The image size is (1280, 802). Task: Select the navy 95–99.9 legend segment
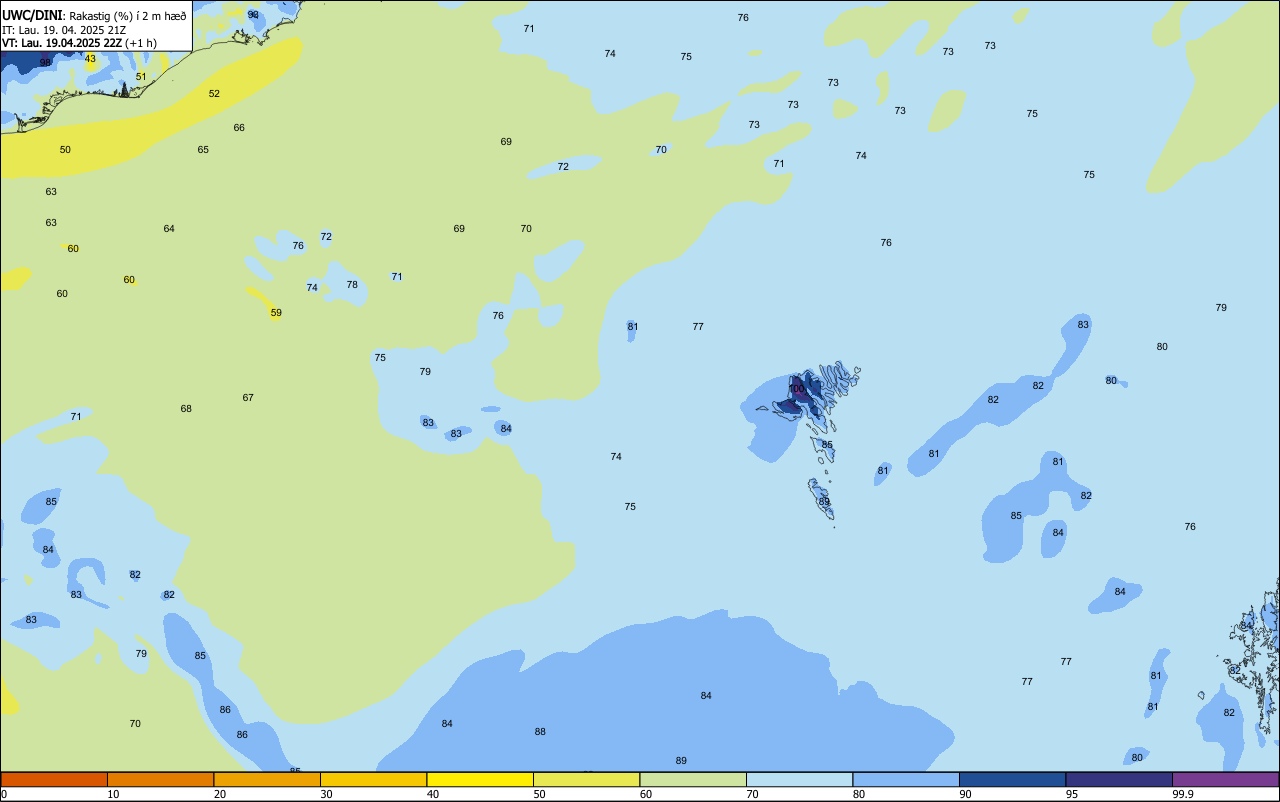(x=1119, y=779)
